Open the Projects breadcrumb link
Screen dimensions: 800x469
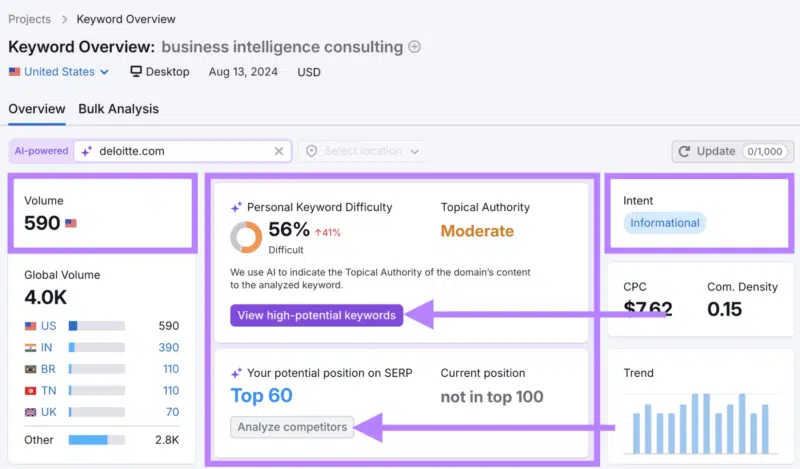point(30,19)
